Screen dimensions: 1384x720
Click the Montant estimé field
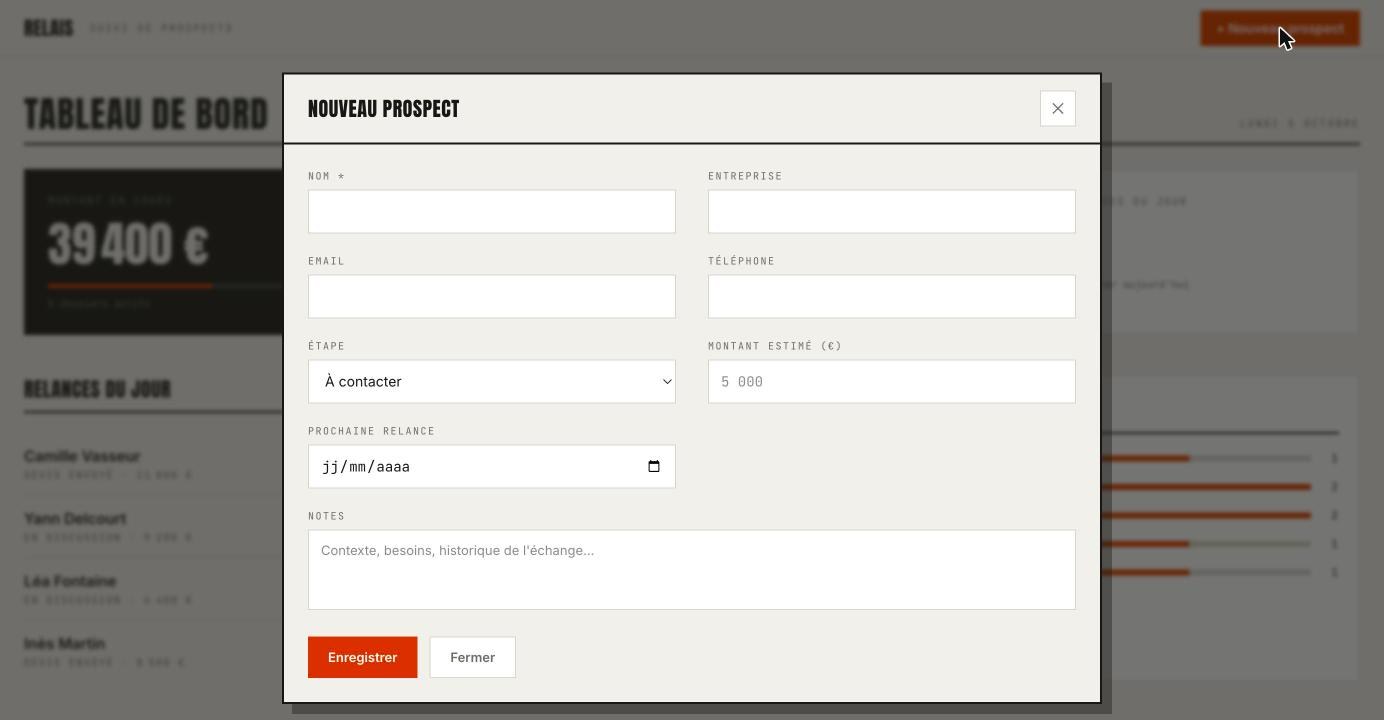pyautogui.click(x=892, y=382)
